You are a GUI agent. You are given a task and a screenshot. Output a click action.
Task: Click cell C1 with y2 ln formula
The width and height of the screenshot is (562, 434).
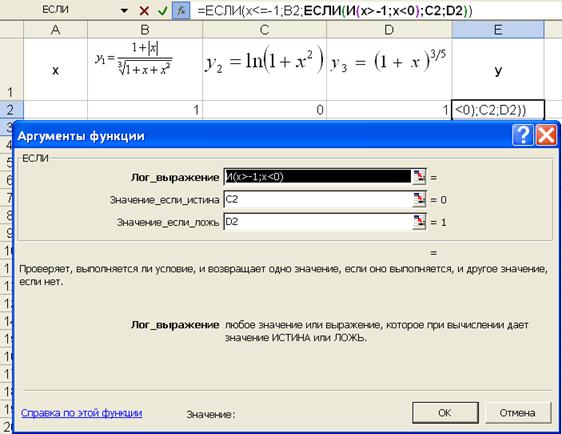[265, 69]
